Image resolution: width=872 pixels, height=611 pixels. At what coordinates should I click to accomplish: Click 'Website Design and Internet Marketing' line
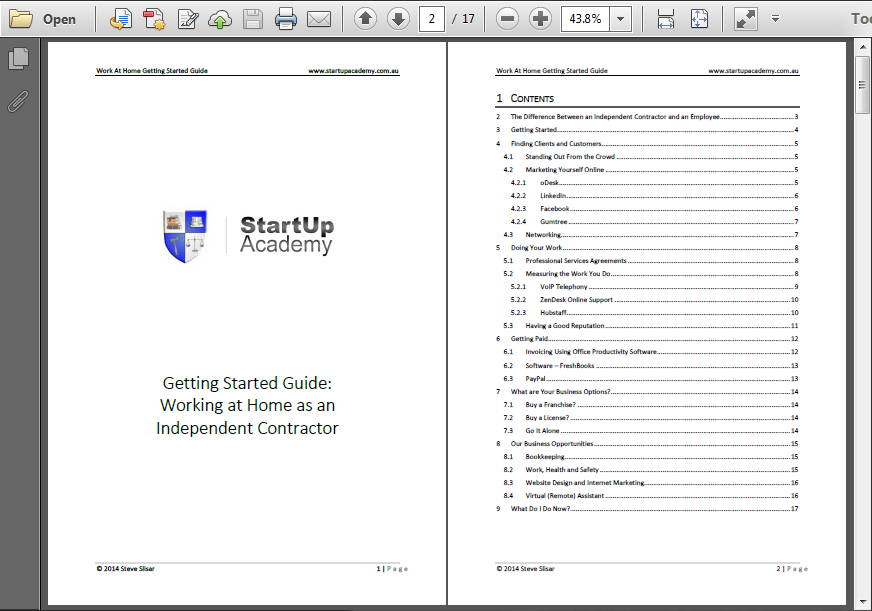coord(651,483)
